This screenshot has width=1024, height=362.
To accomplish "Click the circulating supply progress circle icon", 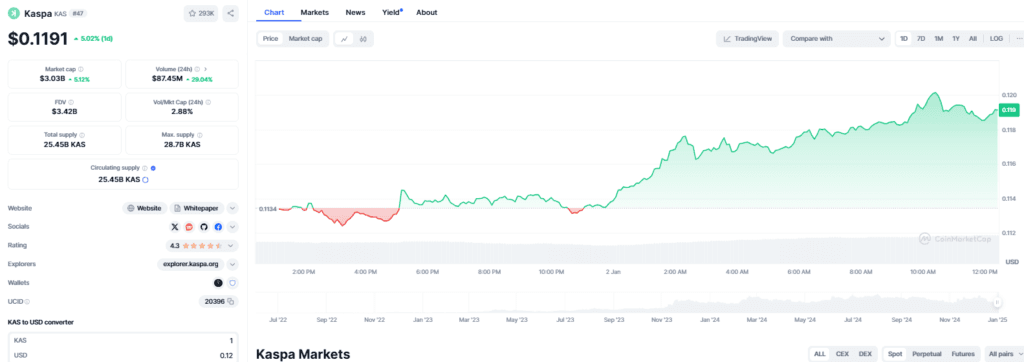I will tap(146, 179).
